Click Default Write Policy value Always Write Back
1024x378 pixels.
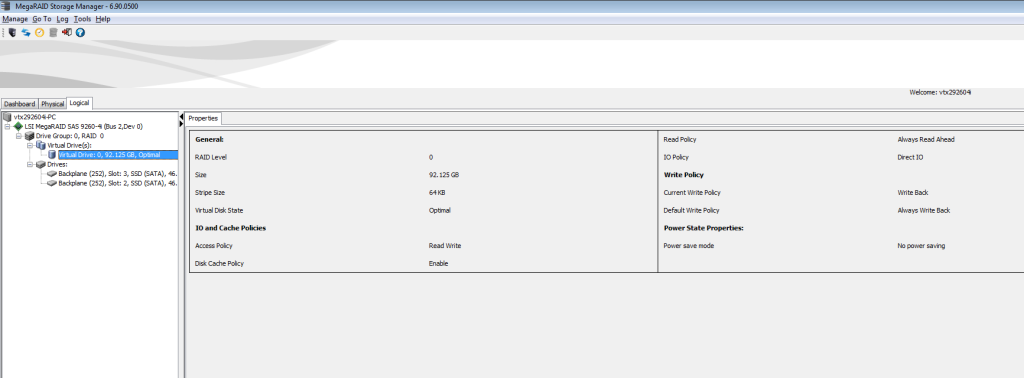(x=924, y=210)
